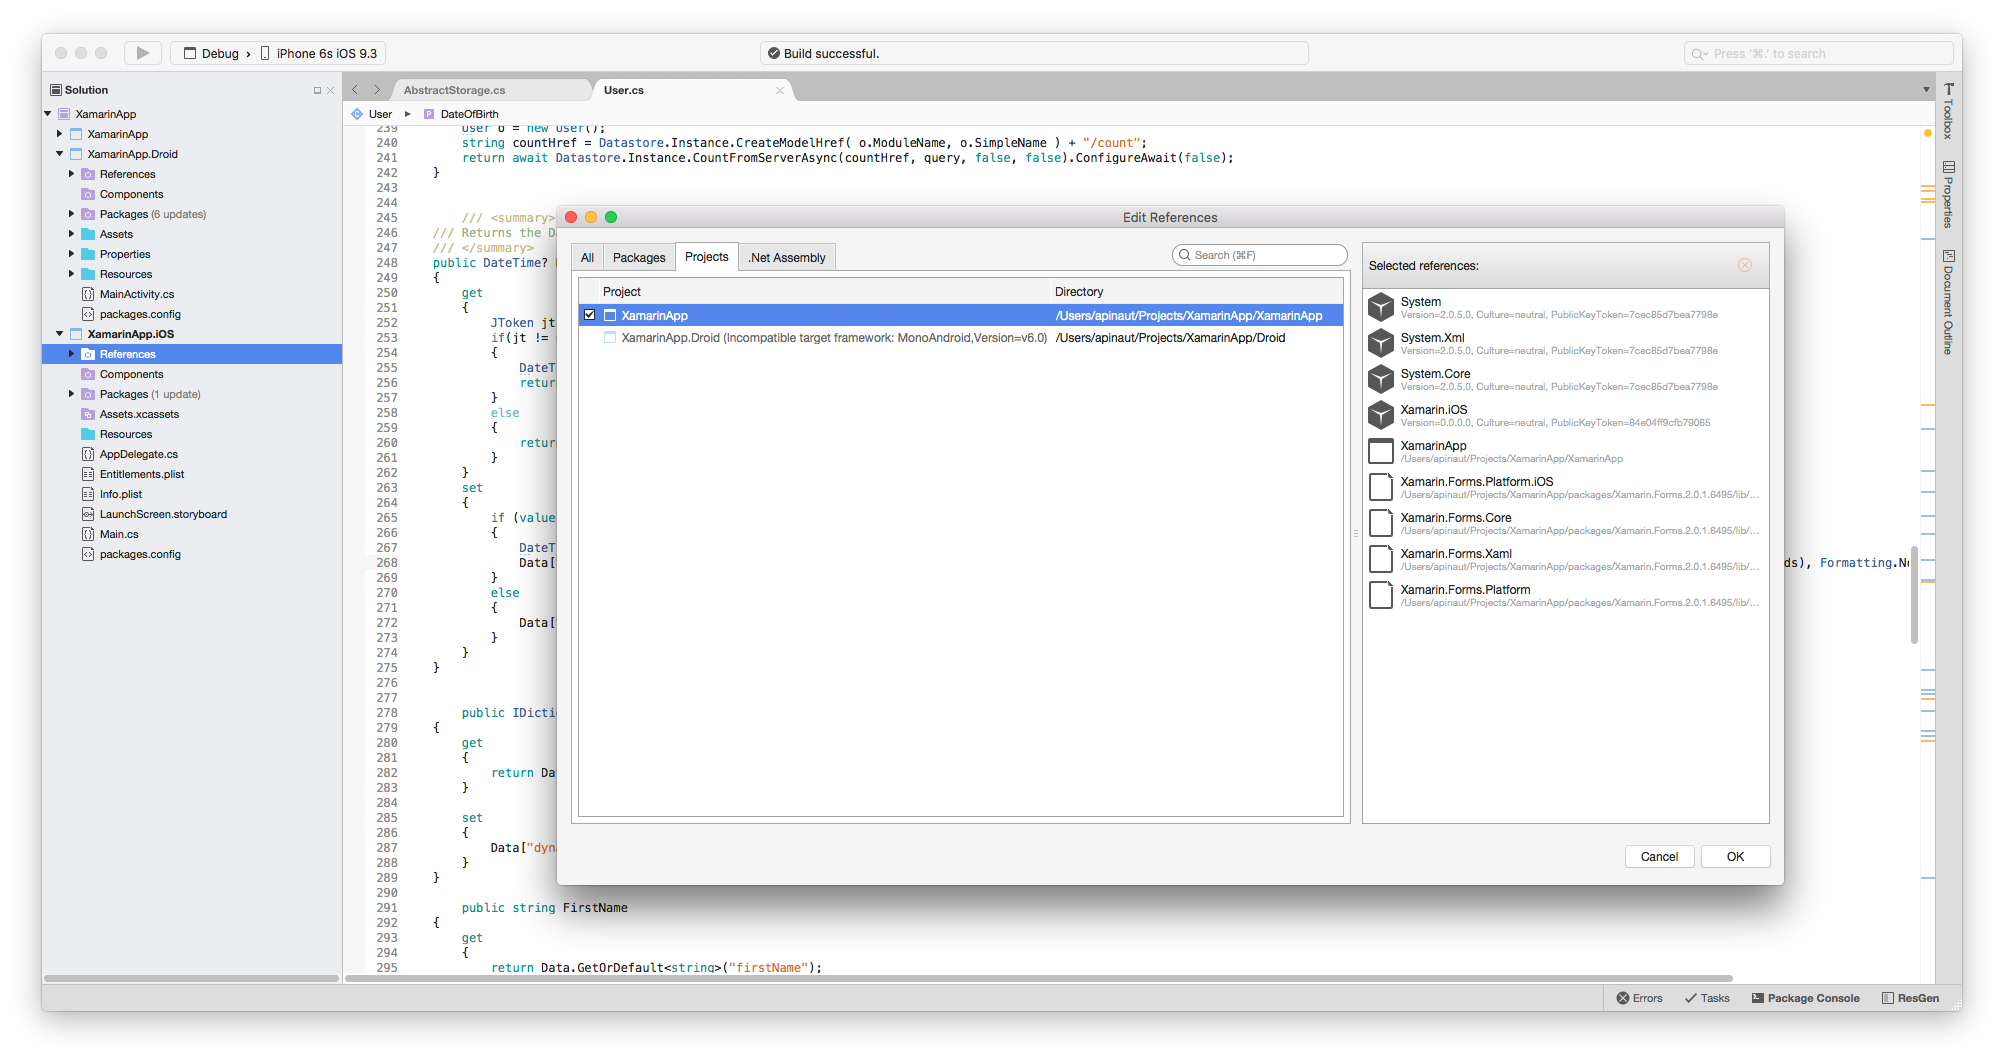Navigate forward with the right arrow in editor
The height and width of the screenshot is (1061, 2004).
click(x=377, y=90)
